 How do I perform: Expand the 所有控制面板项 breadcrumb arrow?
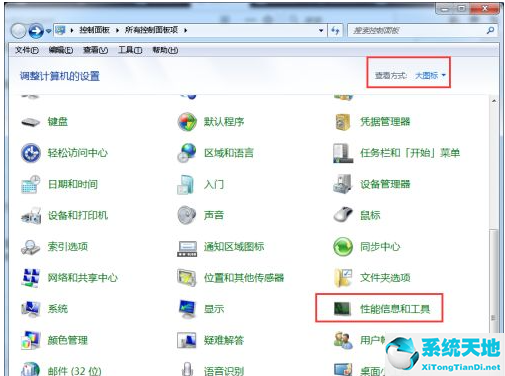pyautogui.click(x=185, y=30)
